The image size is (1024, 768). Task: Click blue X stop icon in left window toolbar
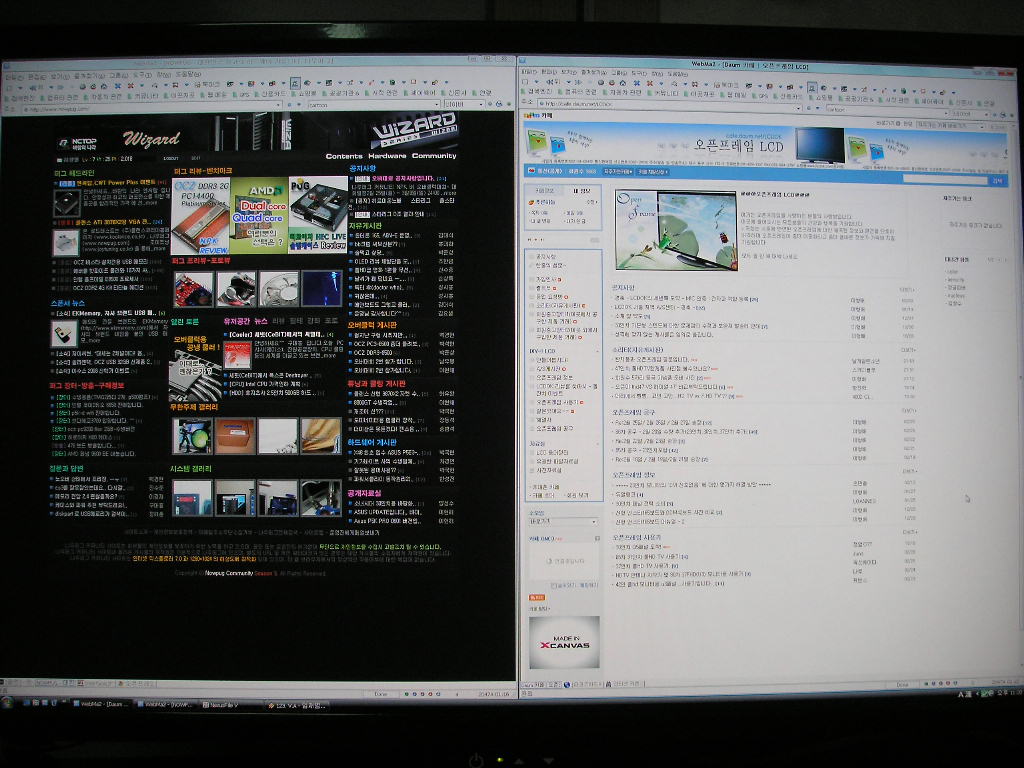pyautogui.click(x=117, y=86)
